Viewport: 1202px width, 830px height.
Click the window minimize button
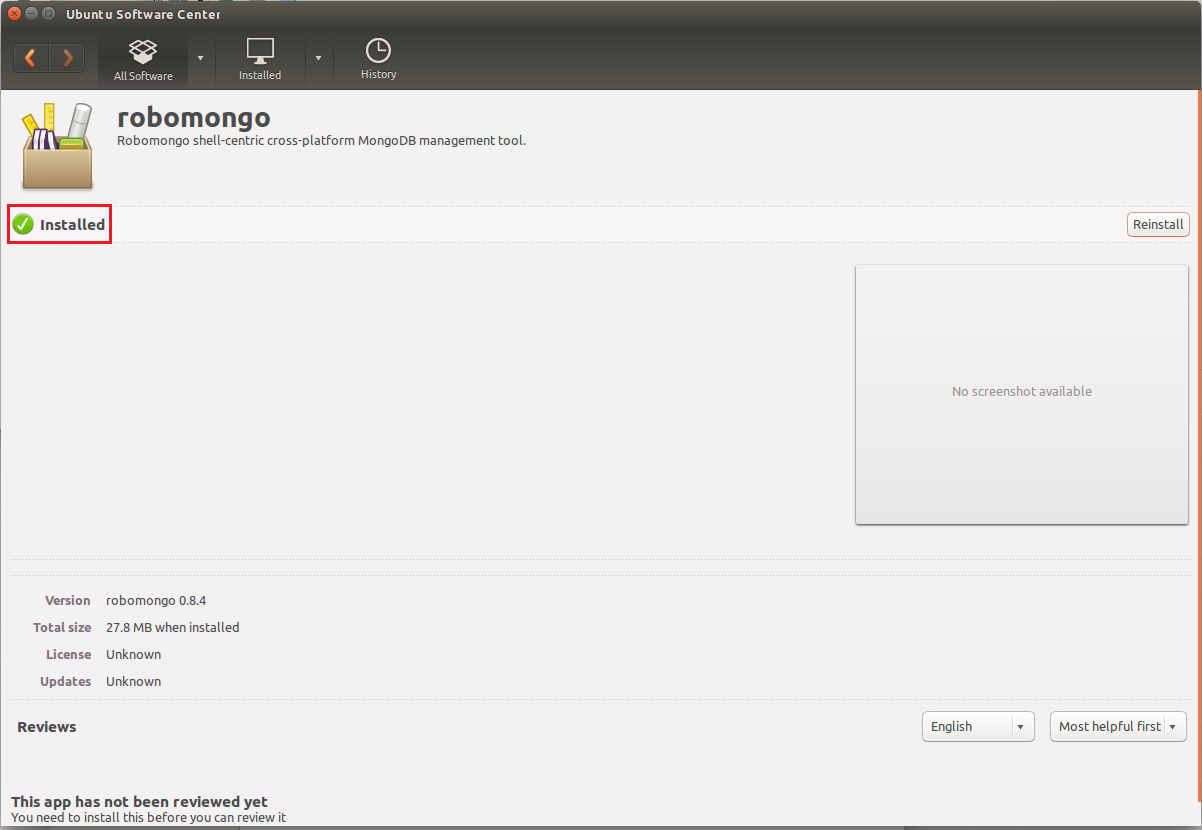pyautogui.click(x=31, y=14)
